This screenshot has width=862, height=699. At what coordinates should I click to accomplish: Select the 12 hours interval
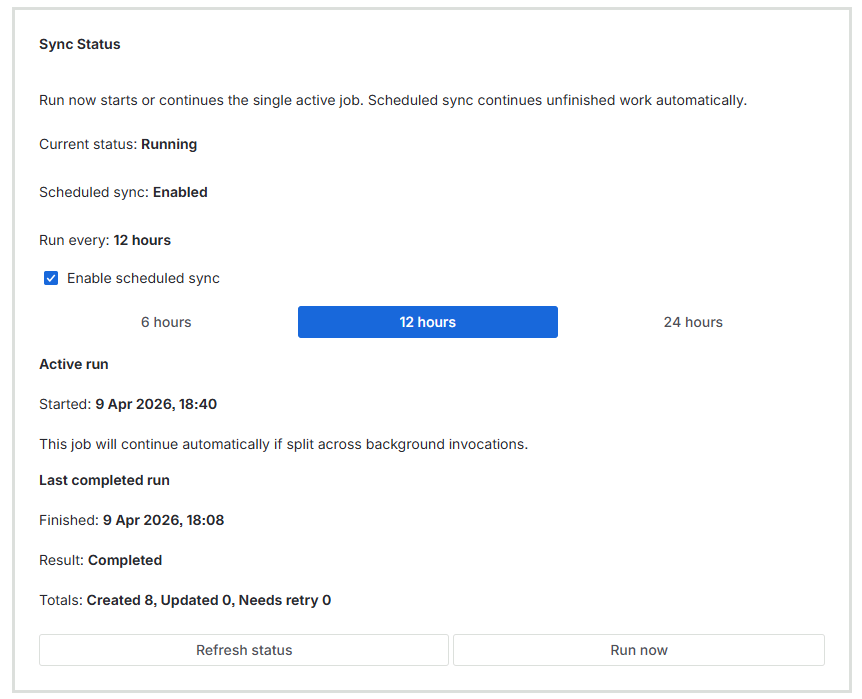[427, 322]
